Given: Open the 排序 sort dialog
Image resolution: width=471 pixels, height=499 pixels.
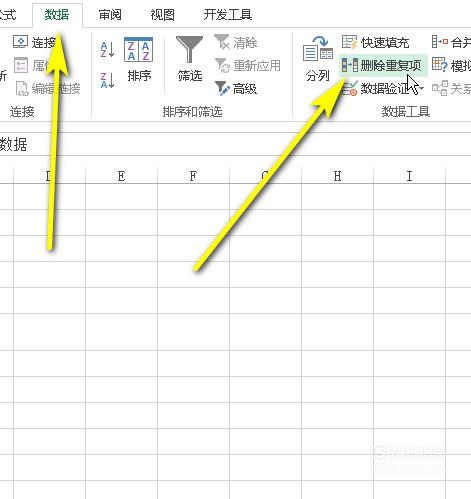Looking at the screenshot, I should point(139,60).
